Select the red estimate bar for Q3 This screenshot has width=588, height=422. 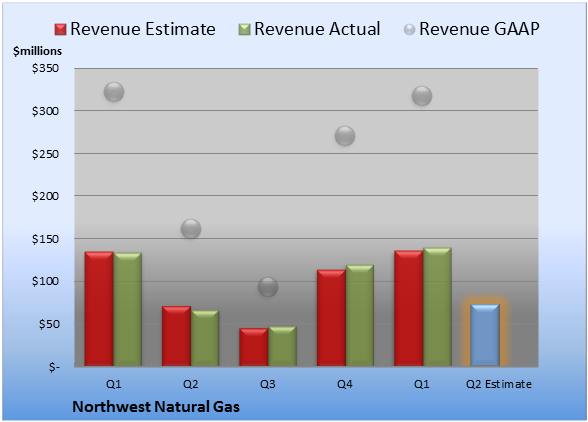pyautogui.click(x=254, y=347)
